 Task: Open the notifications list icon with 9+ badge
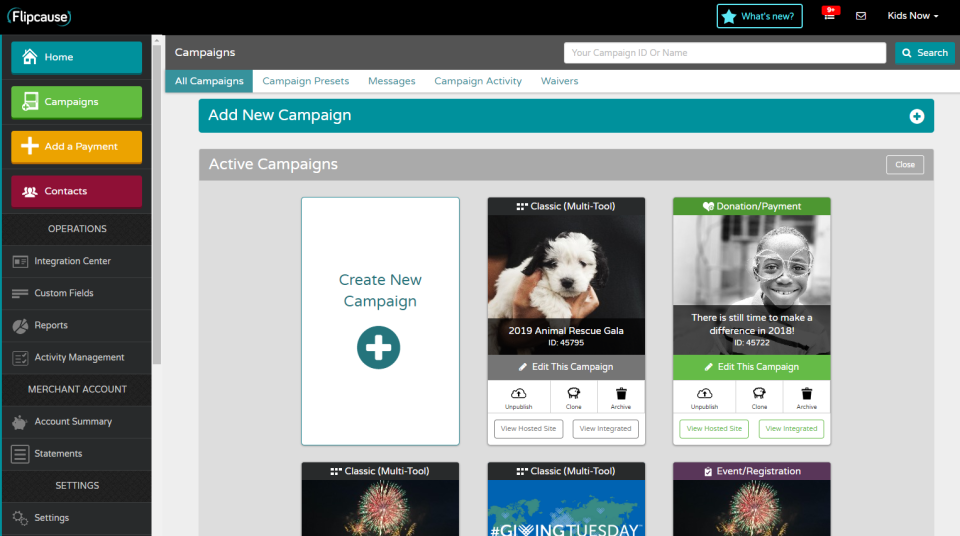pos(830,15)
